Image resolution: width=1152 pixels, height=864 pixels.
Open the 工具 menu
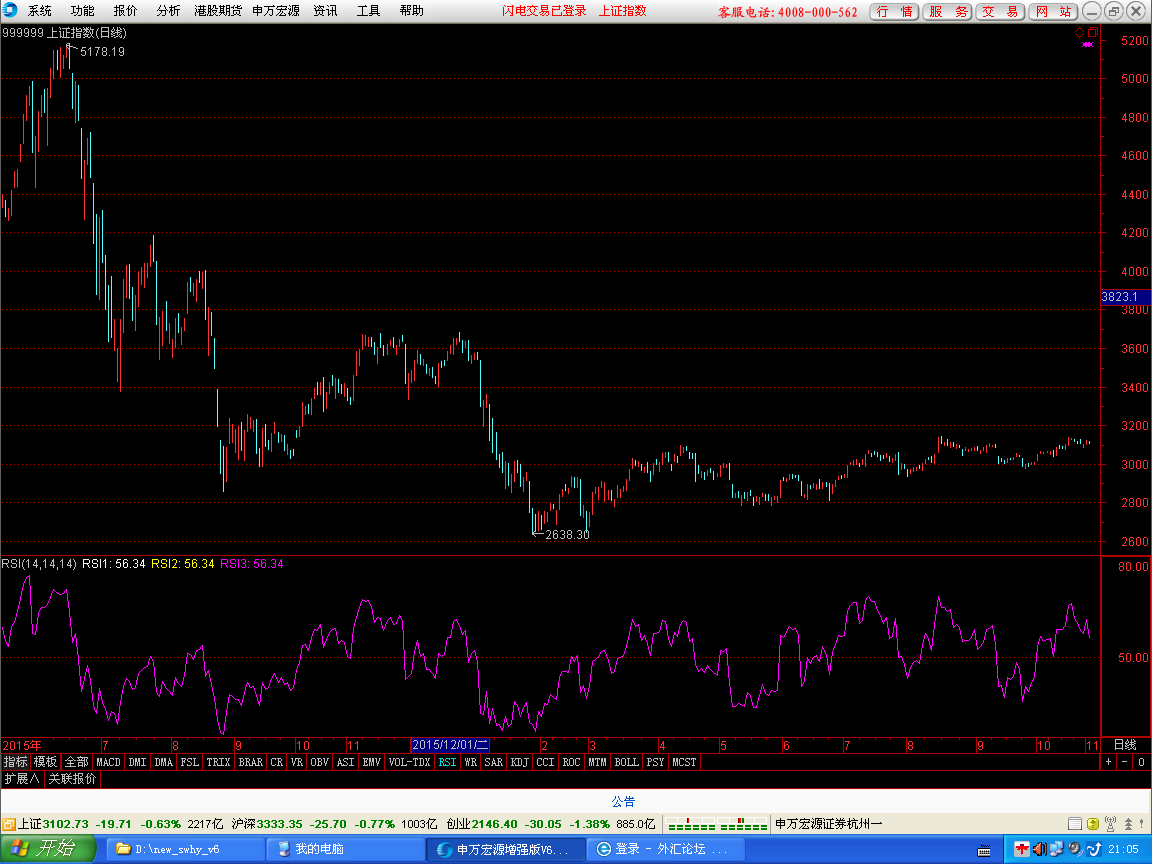369,11
